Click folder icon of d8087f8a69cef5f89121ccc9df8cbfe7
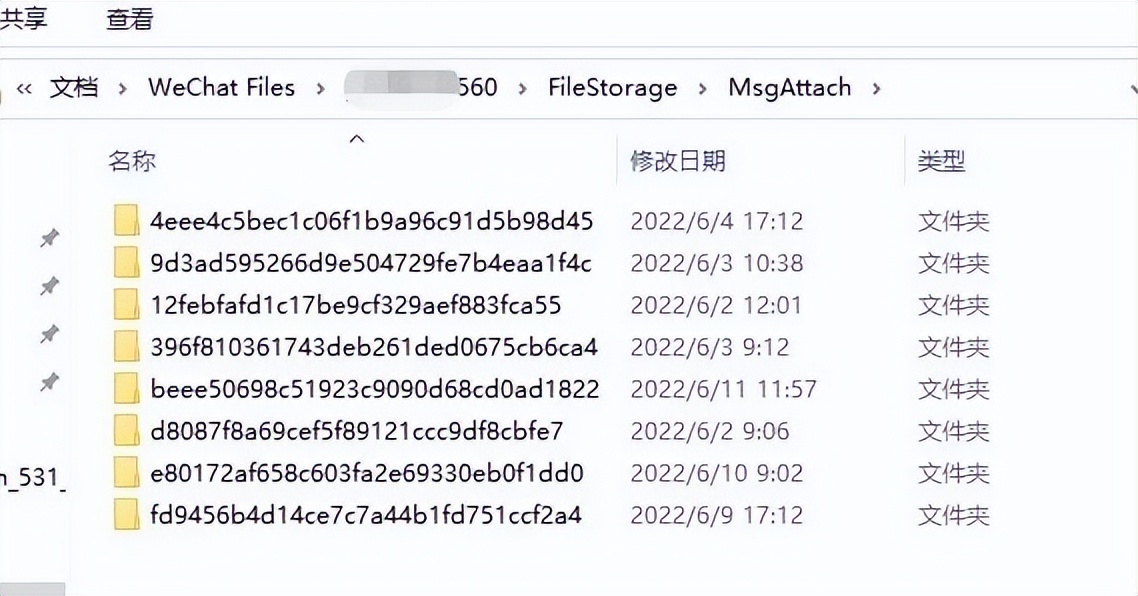 point(126,431)
